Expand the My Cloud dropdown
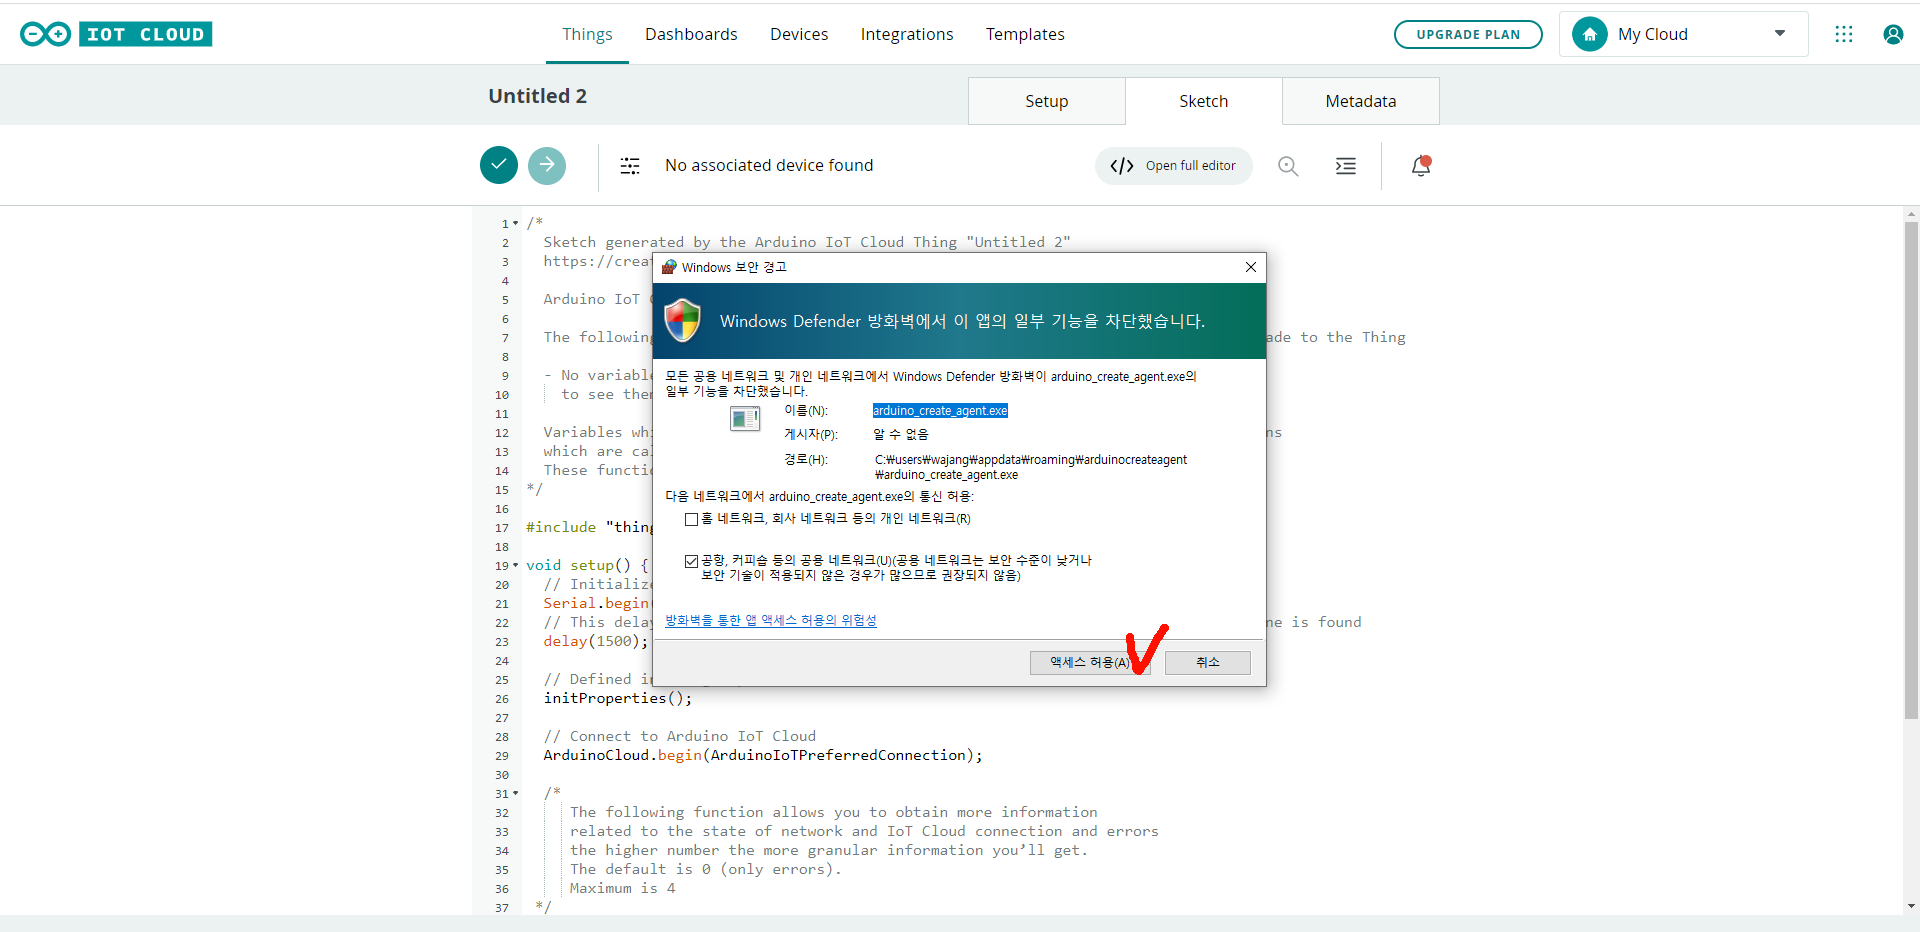 coord(1780,33)
